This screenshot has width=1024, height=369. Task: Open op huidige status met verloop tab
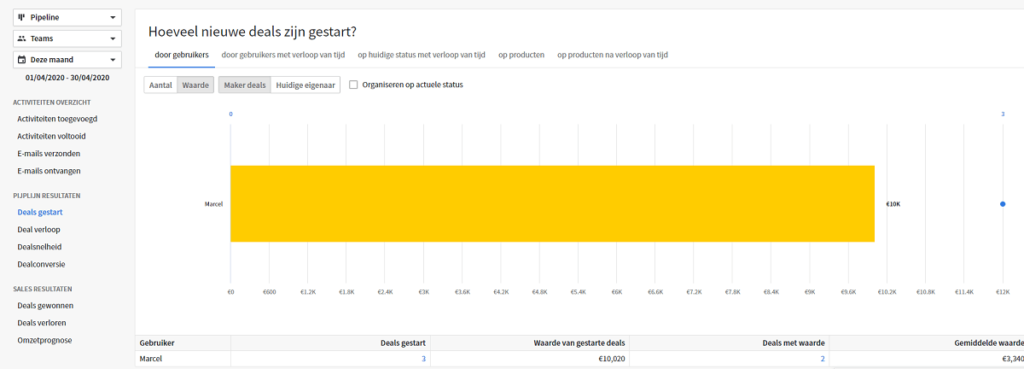(x=422, y=55)
